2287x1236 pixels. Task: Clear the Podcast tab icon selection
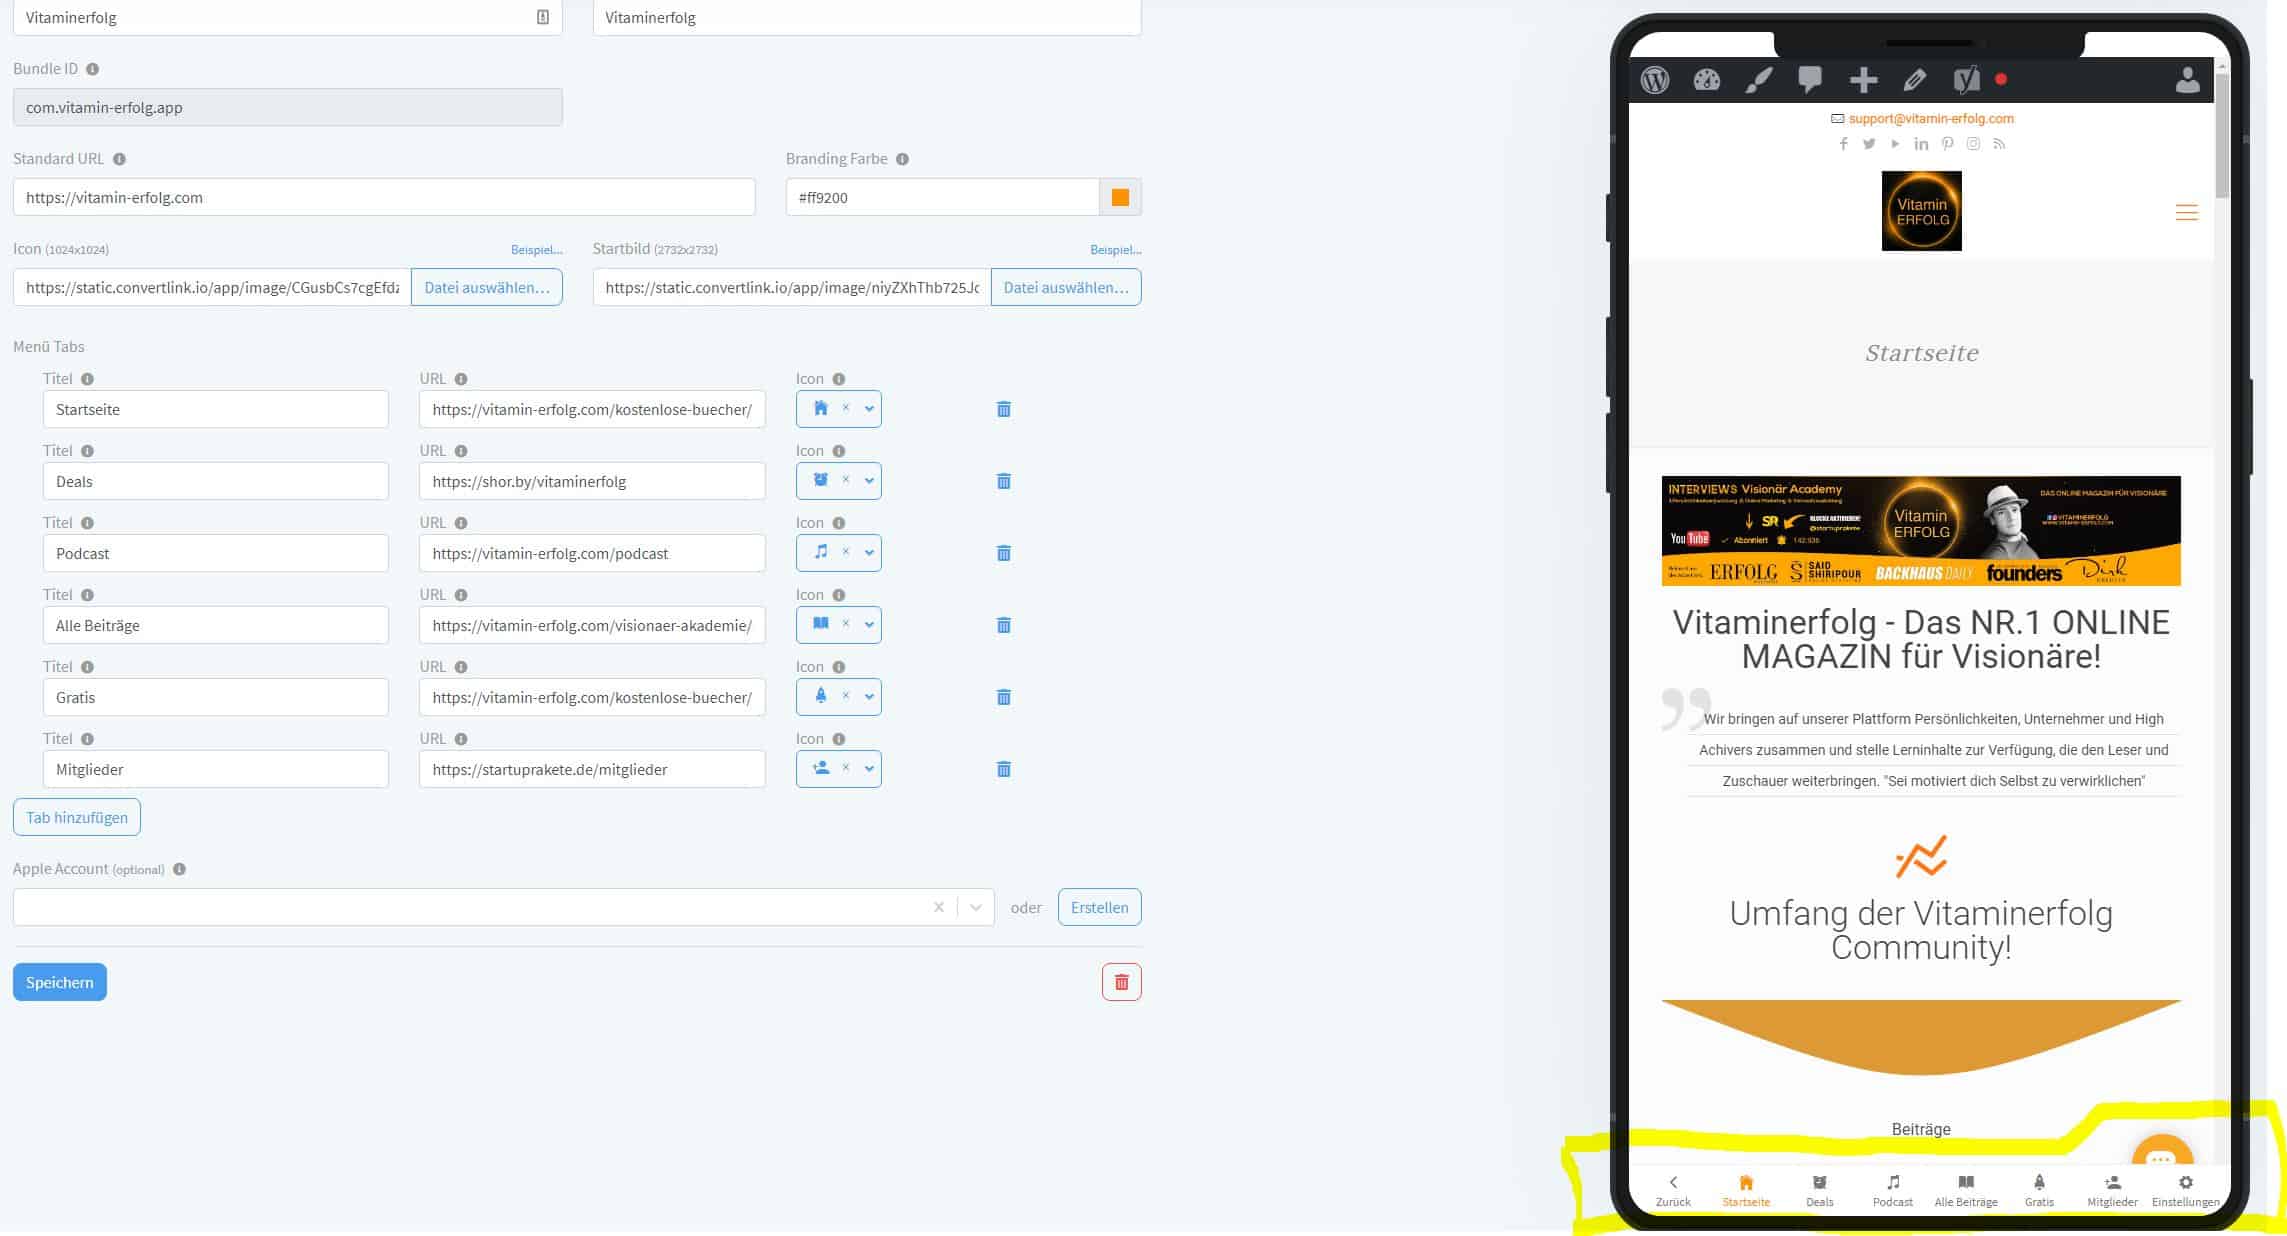[x=845, y=552]
